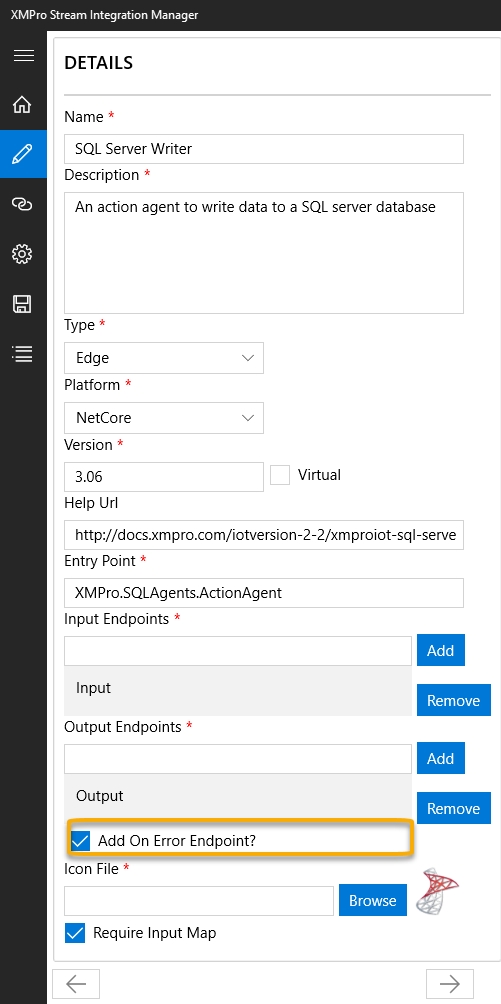This screenshot has height=1004, width=501.
Task: Focus the Version field showing 3.06
Action: [x=164, y=477]
